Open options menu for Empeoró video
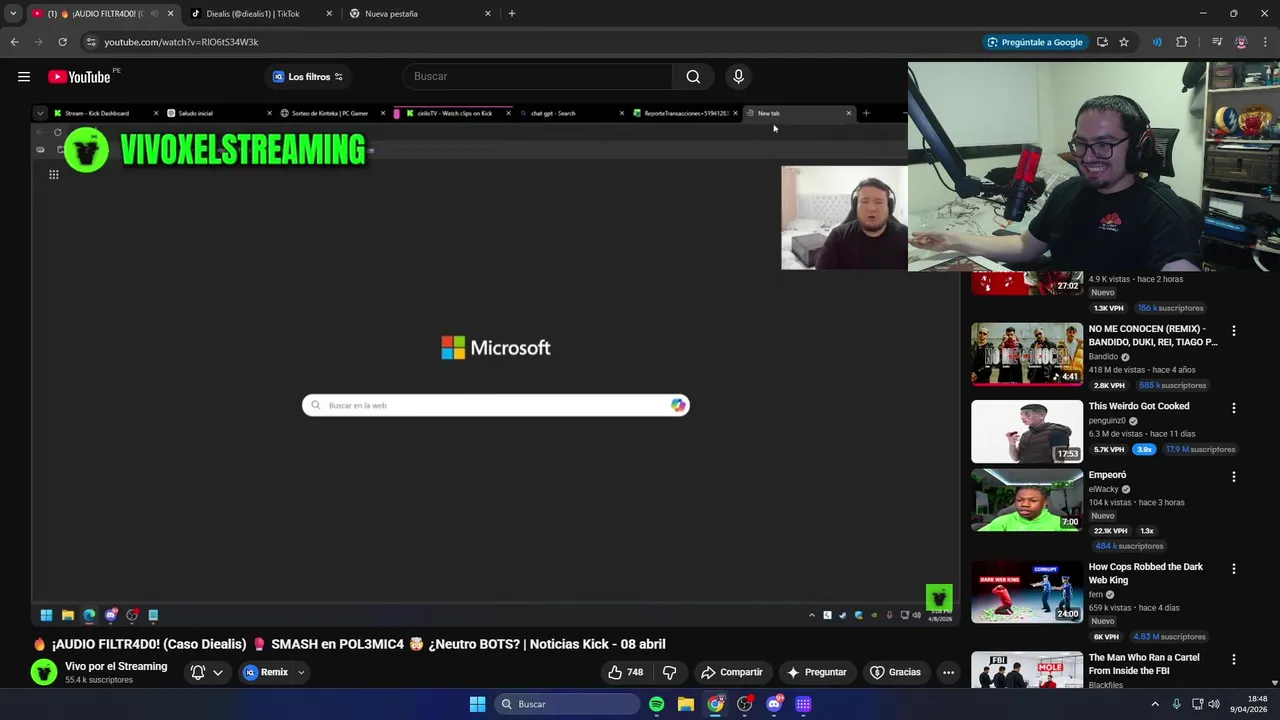This screenshot has height=720, width=1280. click(x=1233, y=477)
